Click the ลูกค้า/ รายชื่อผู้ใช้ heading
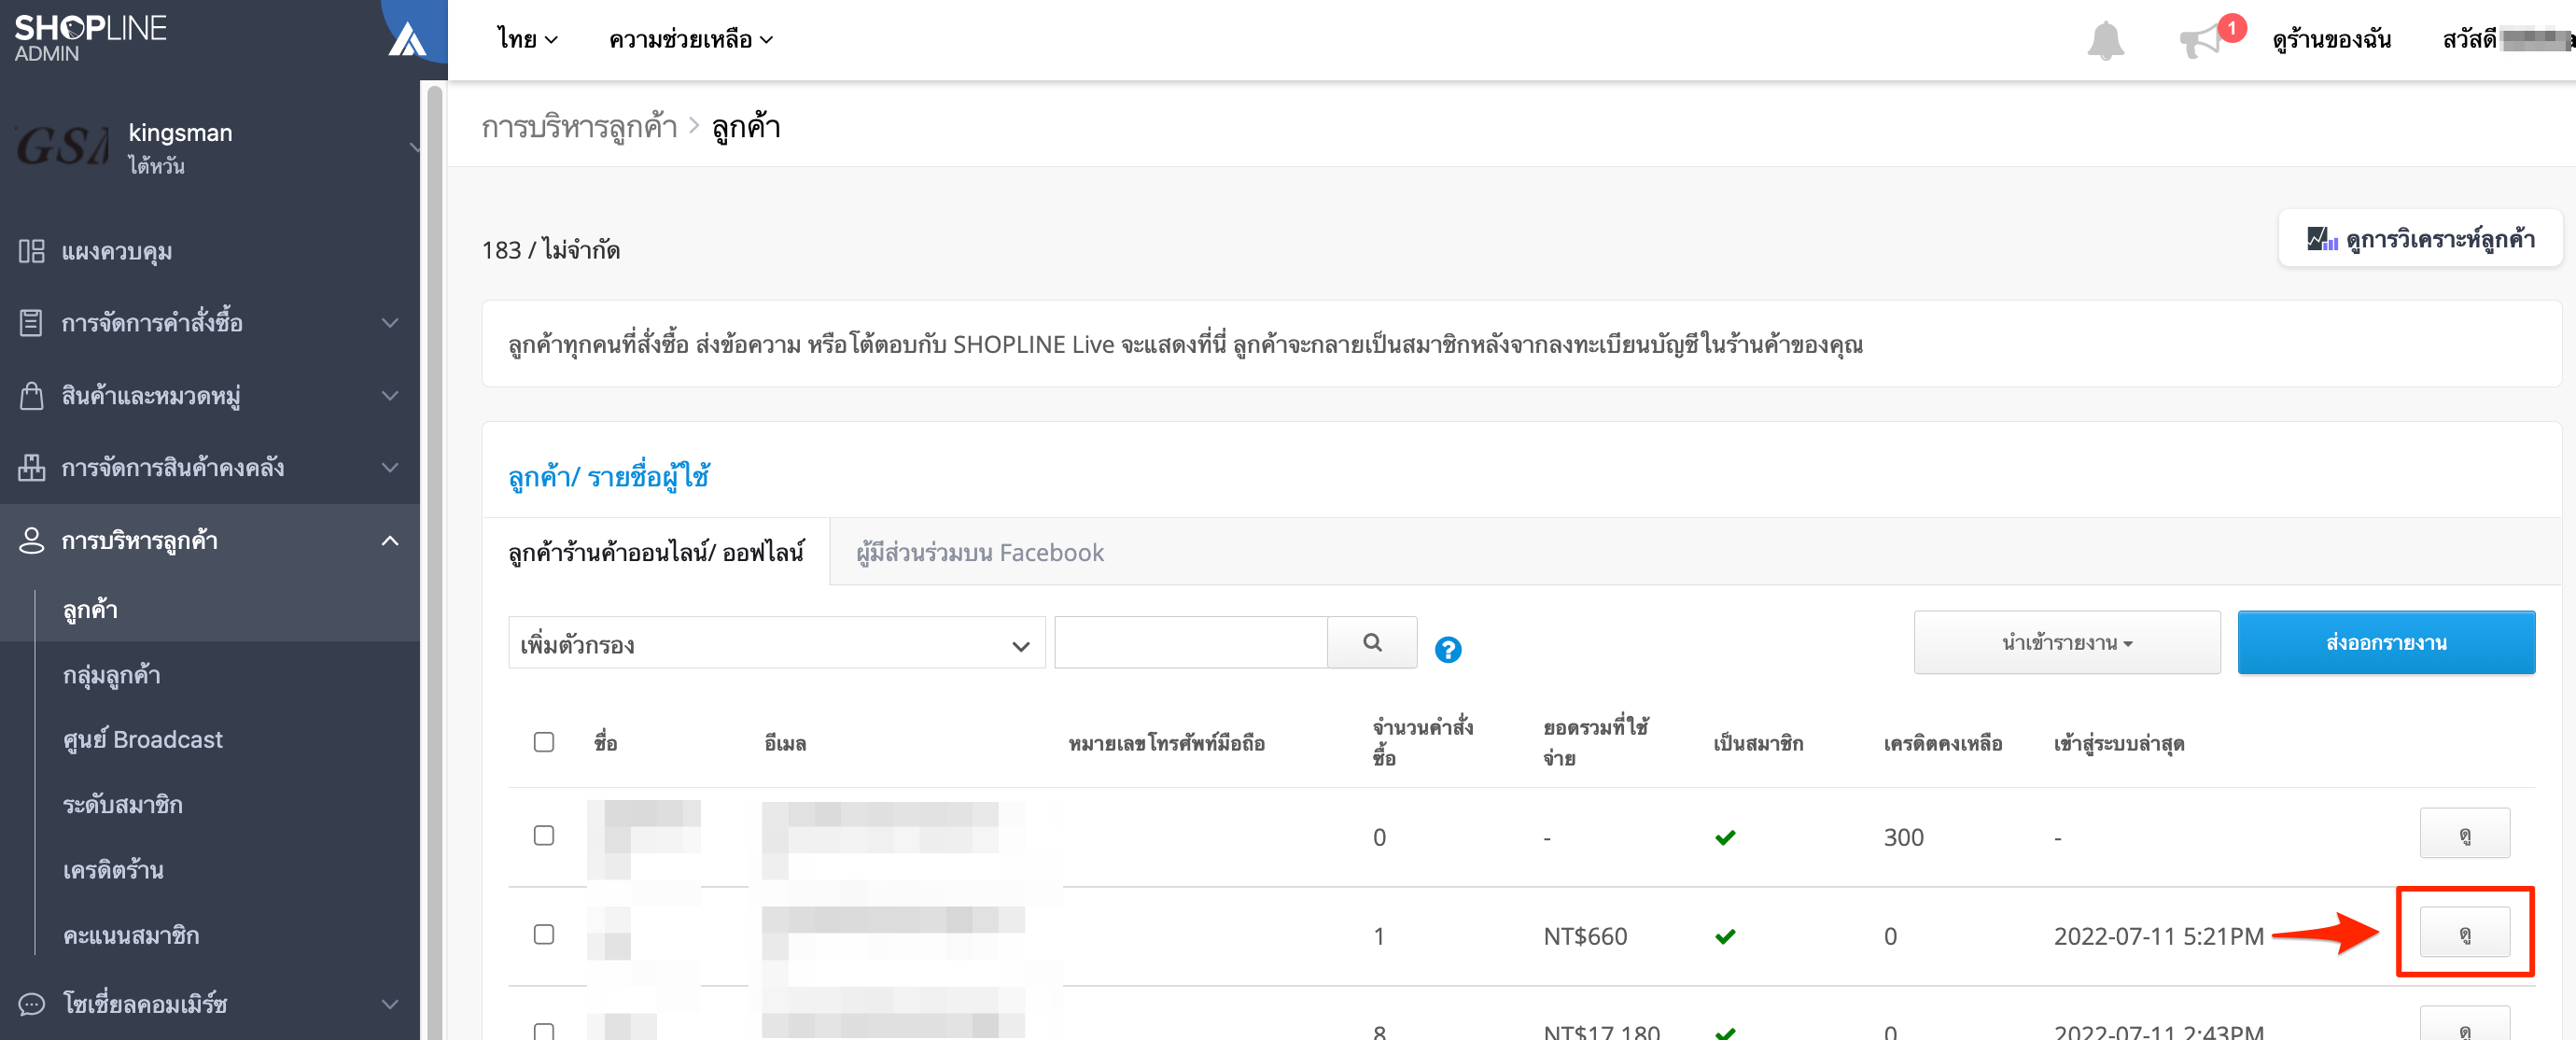The height and width of the screenshot is (1040, 2576). click(608, 476)
